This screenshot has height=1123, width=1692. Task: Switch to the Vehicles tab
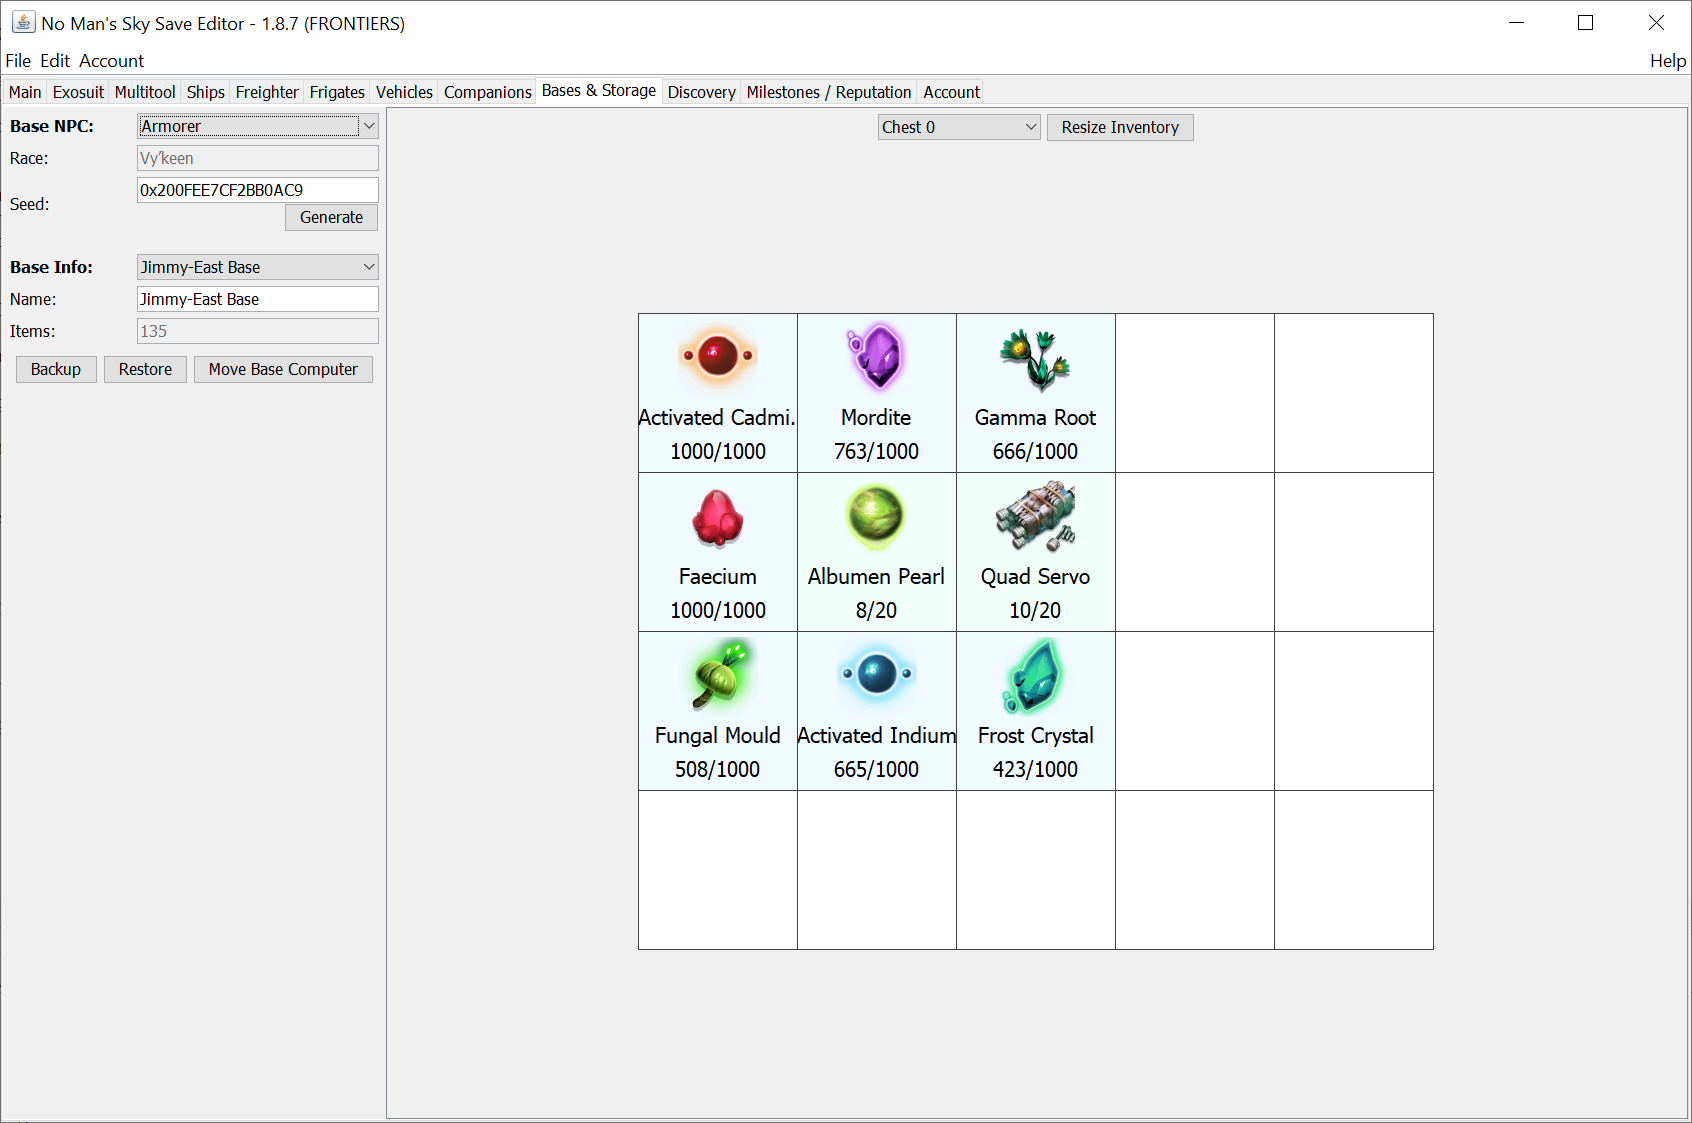(404, 92)
